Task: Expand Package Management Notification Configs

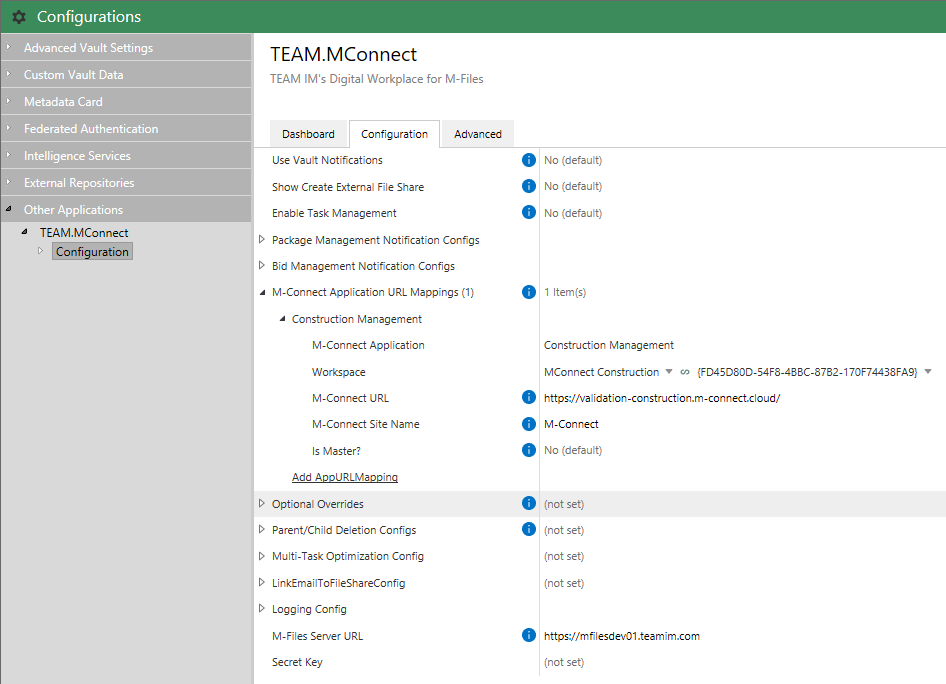Action: coord(262,240)
